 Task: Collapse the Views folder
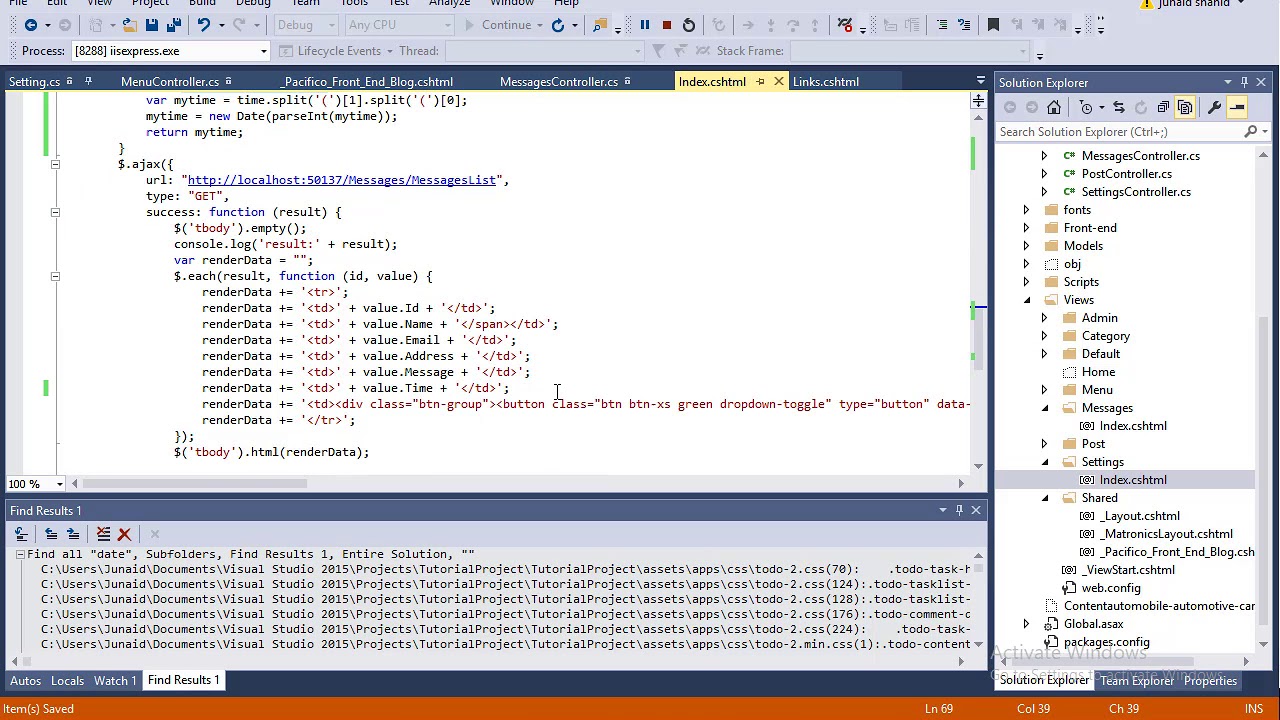[1026, 300]
